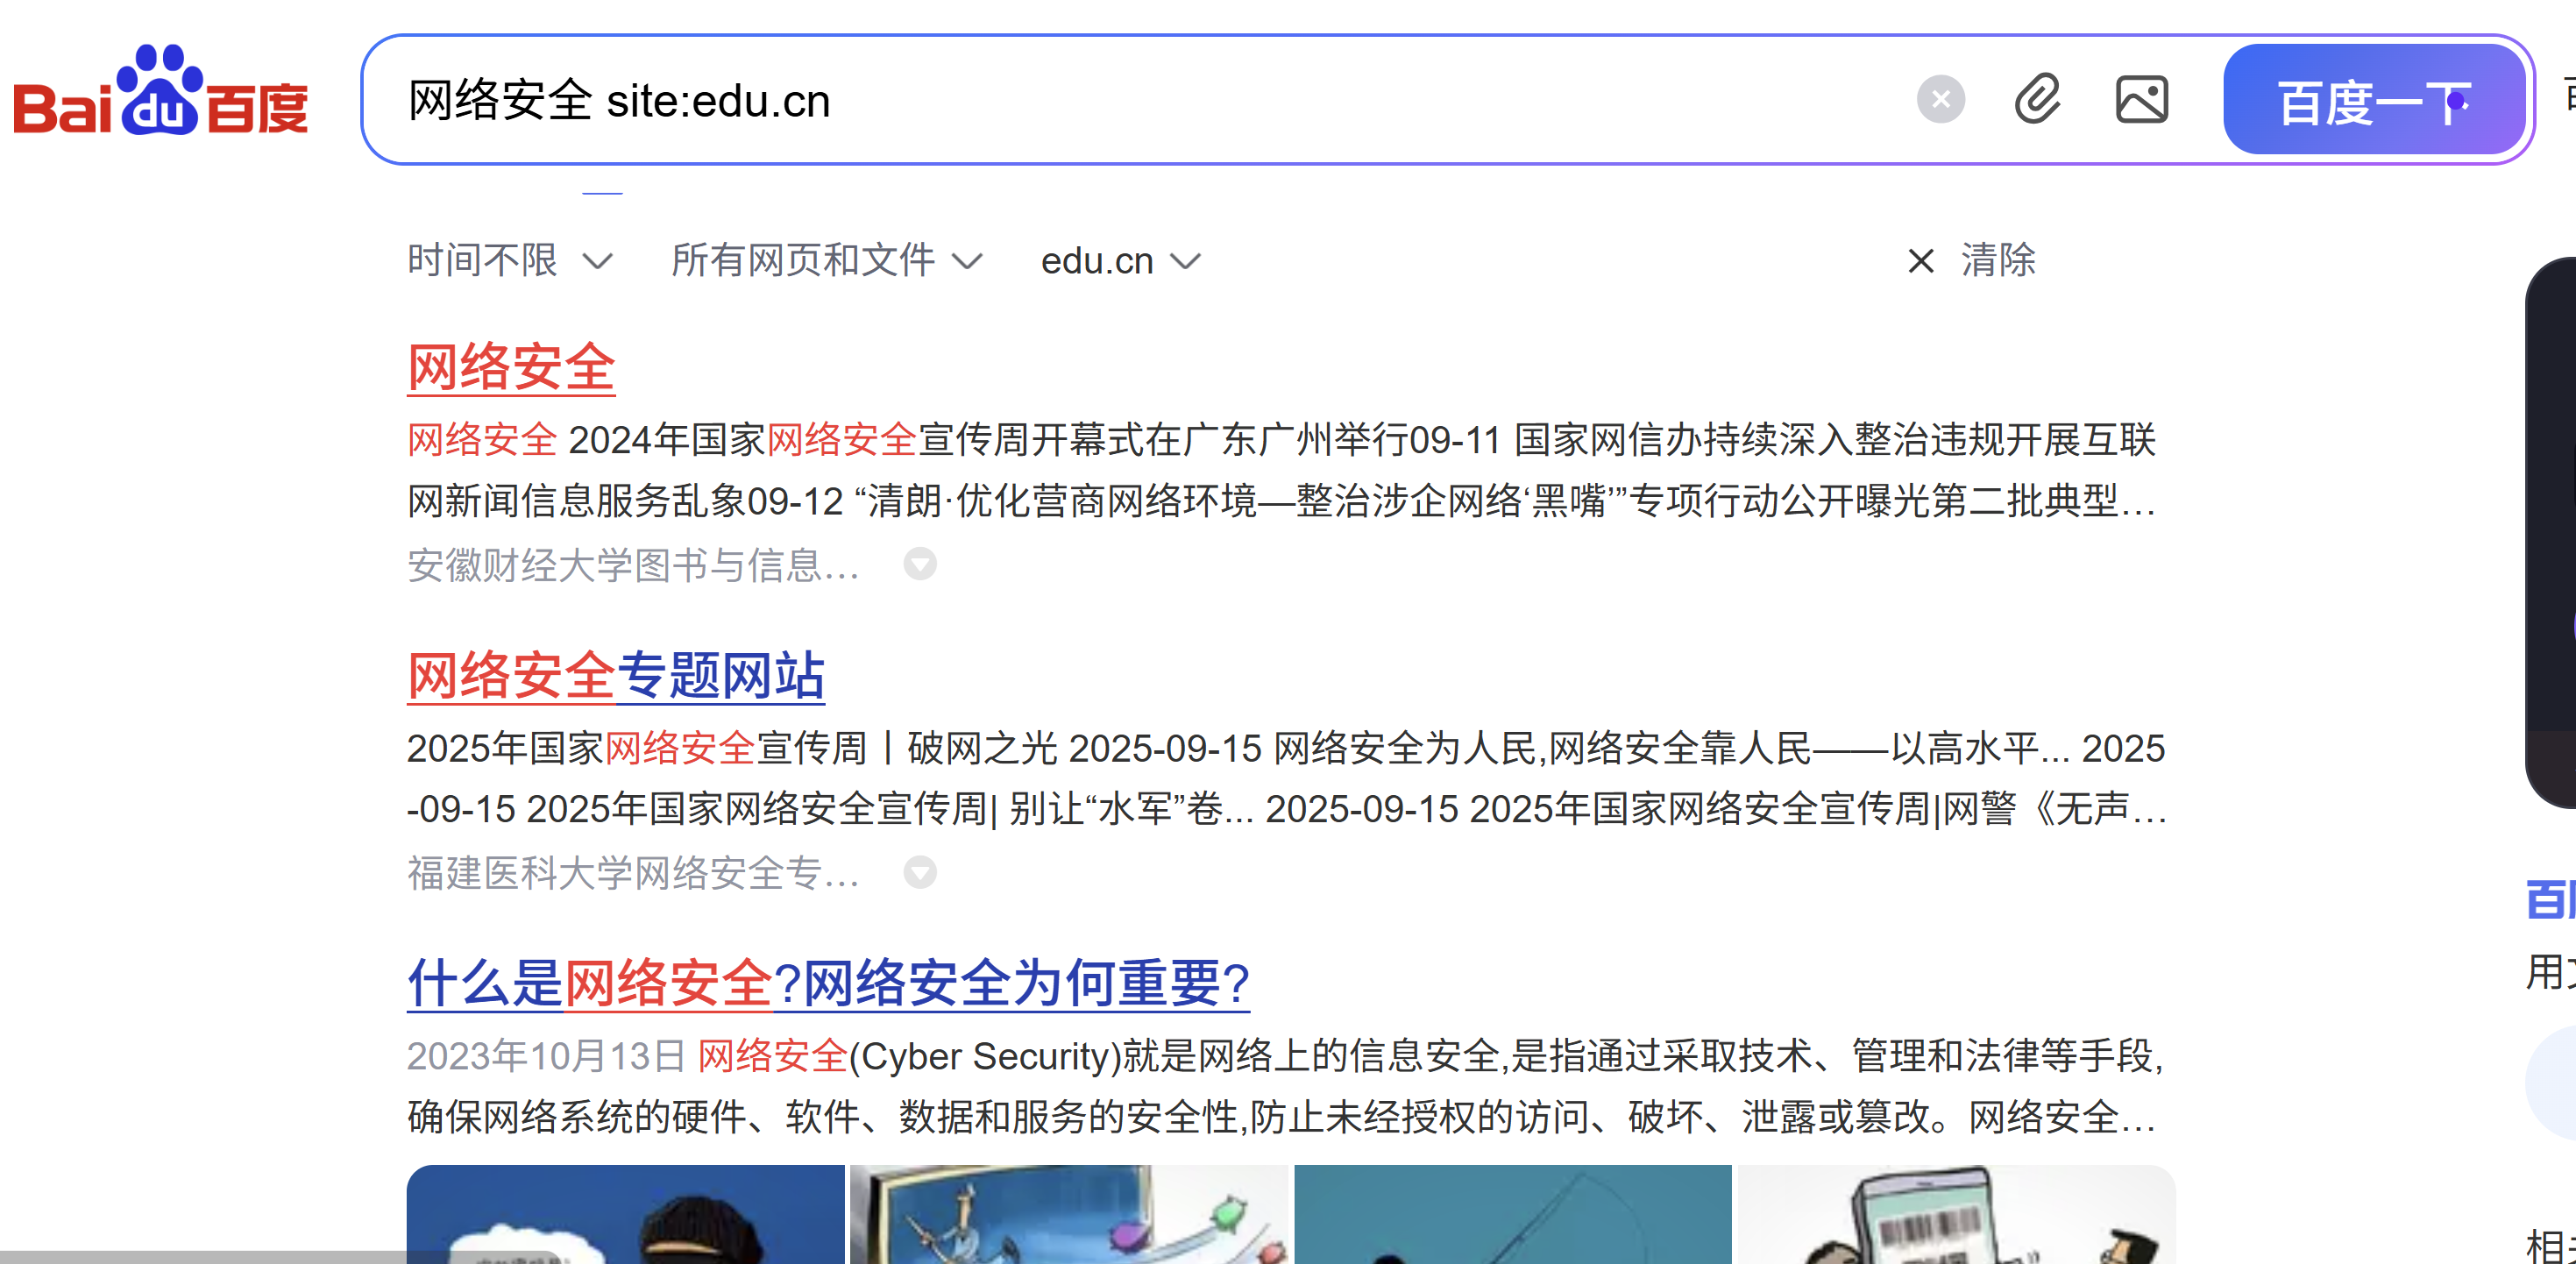Open source info arrow beside 福建医科大学网络安全专

(x=920, y=872)
